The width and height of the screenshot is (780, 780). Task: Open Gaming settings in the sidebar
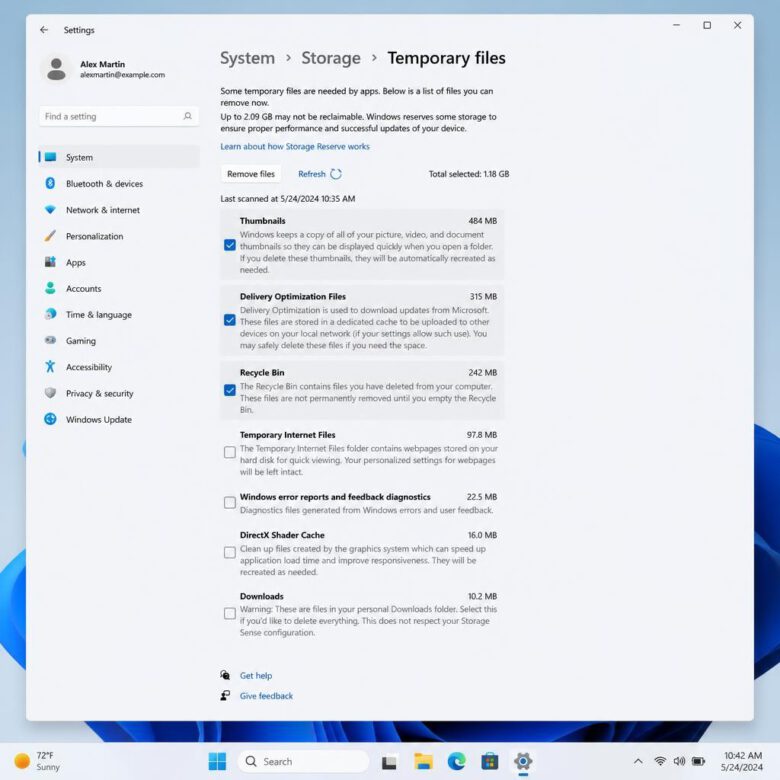pyautogui.click(x=119, y=341)
